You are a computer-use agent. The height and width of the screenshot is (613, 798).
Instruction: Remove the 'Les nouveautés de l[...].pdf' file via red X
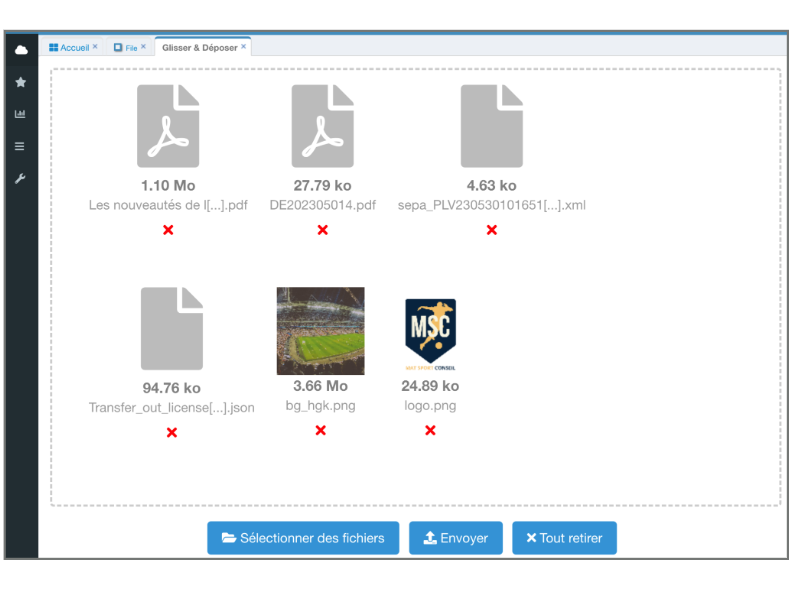tap(168, 230)
